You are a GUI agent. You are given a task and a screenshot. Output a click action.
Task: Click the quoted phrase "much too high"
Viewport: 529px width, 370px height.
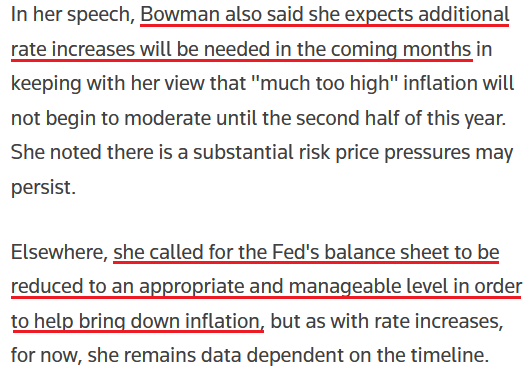pos(325,83)
